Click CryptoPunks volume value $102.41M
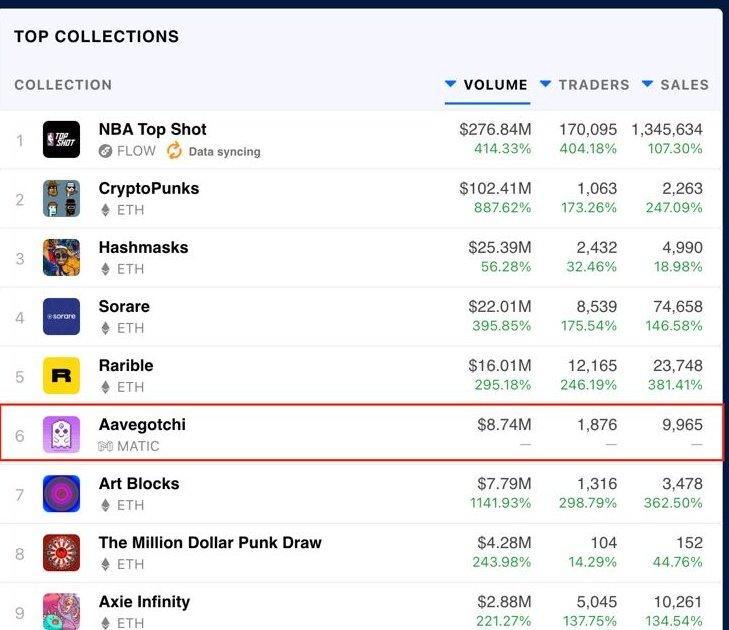Viewport: 729px width, 630px height. pos(495,188)
